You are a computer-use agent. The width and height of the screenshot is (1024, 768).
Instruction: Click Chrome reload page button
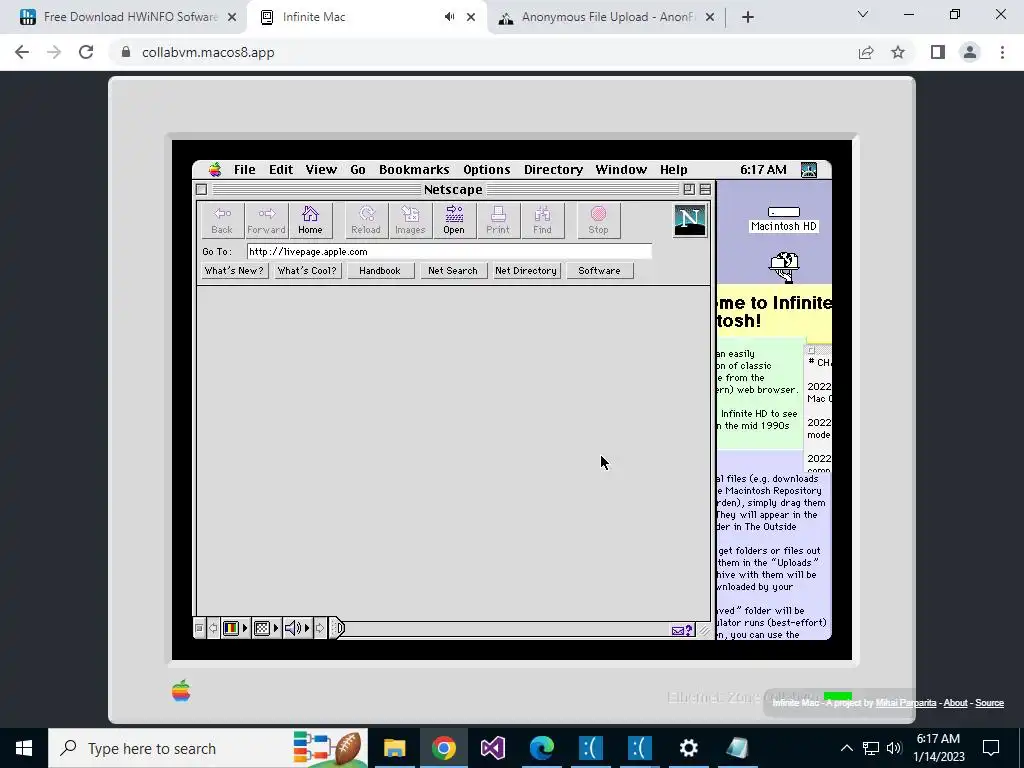pos(86,52)
